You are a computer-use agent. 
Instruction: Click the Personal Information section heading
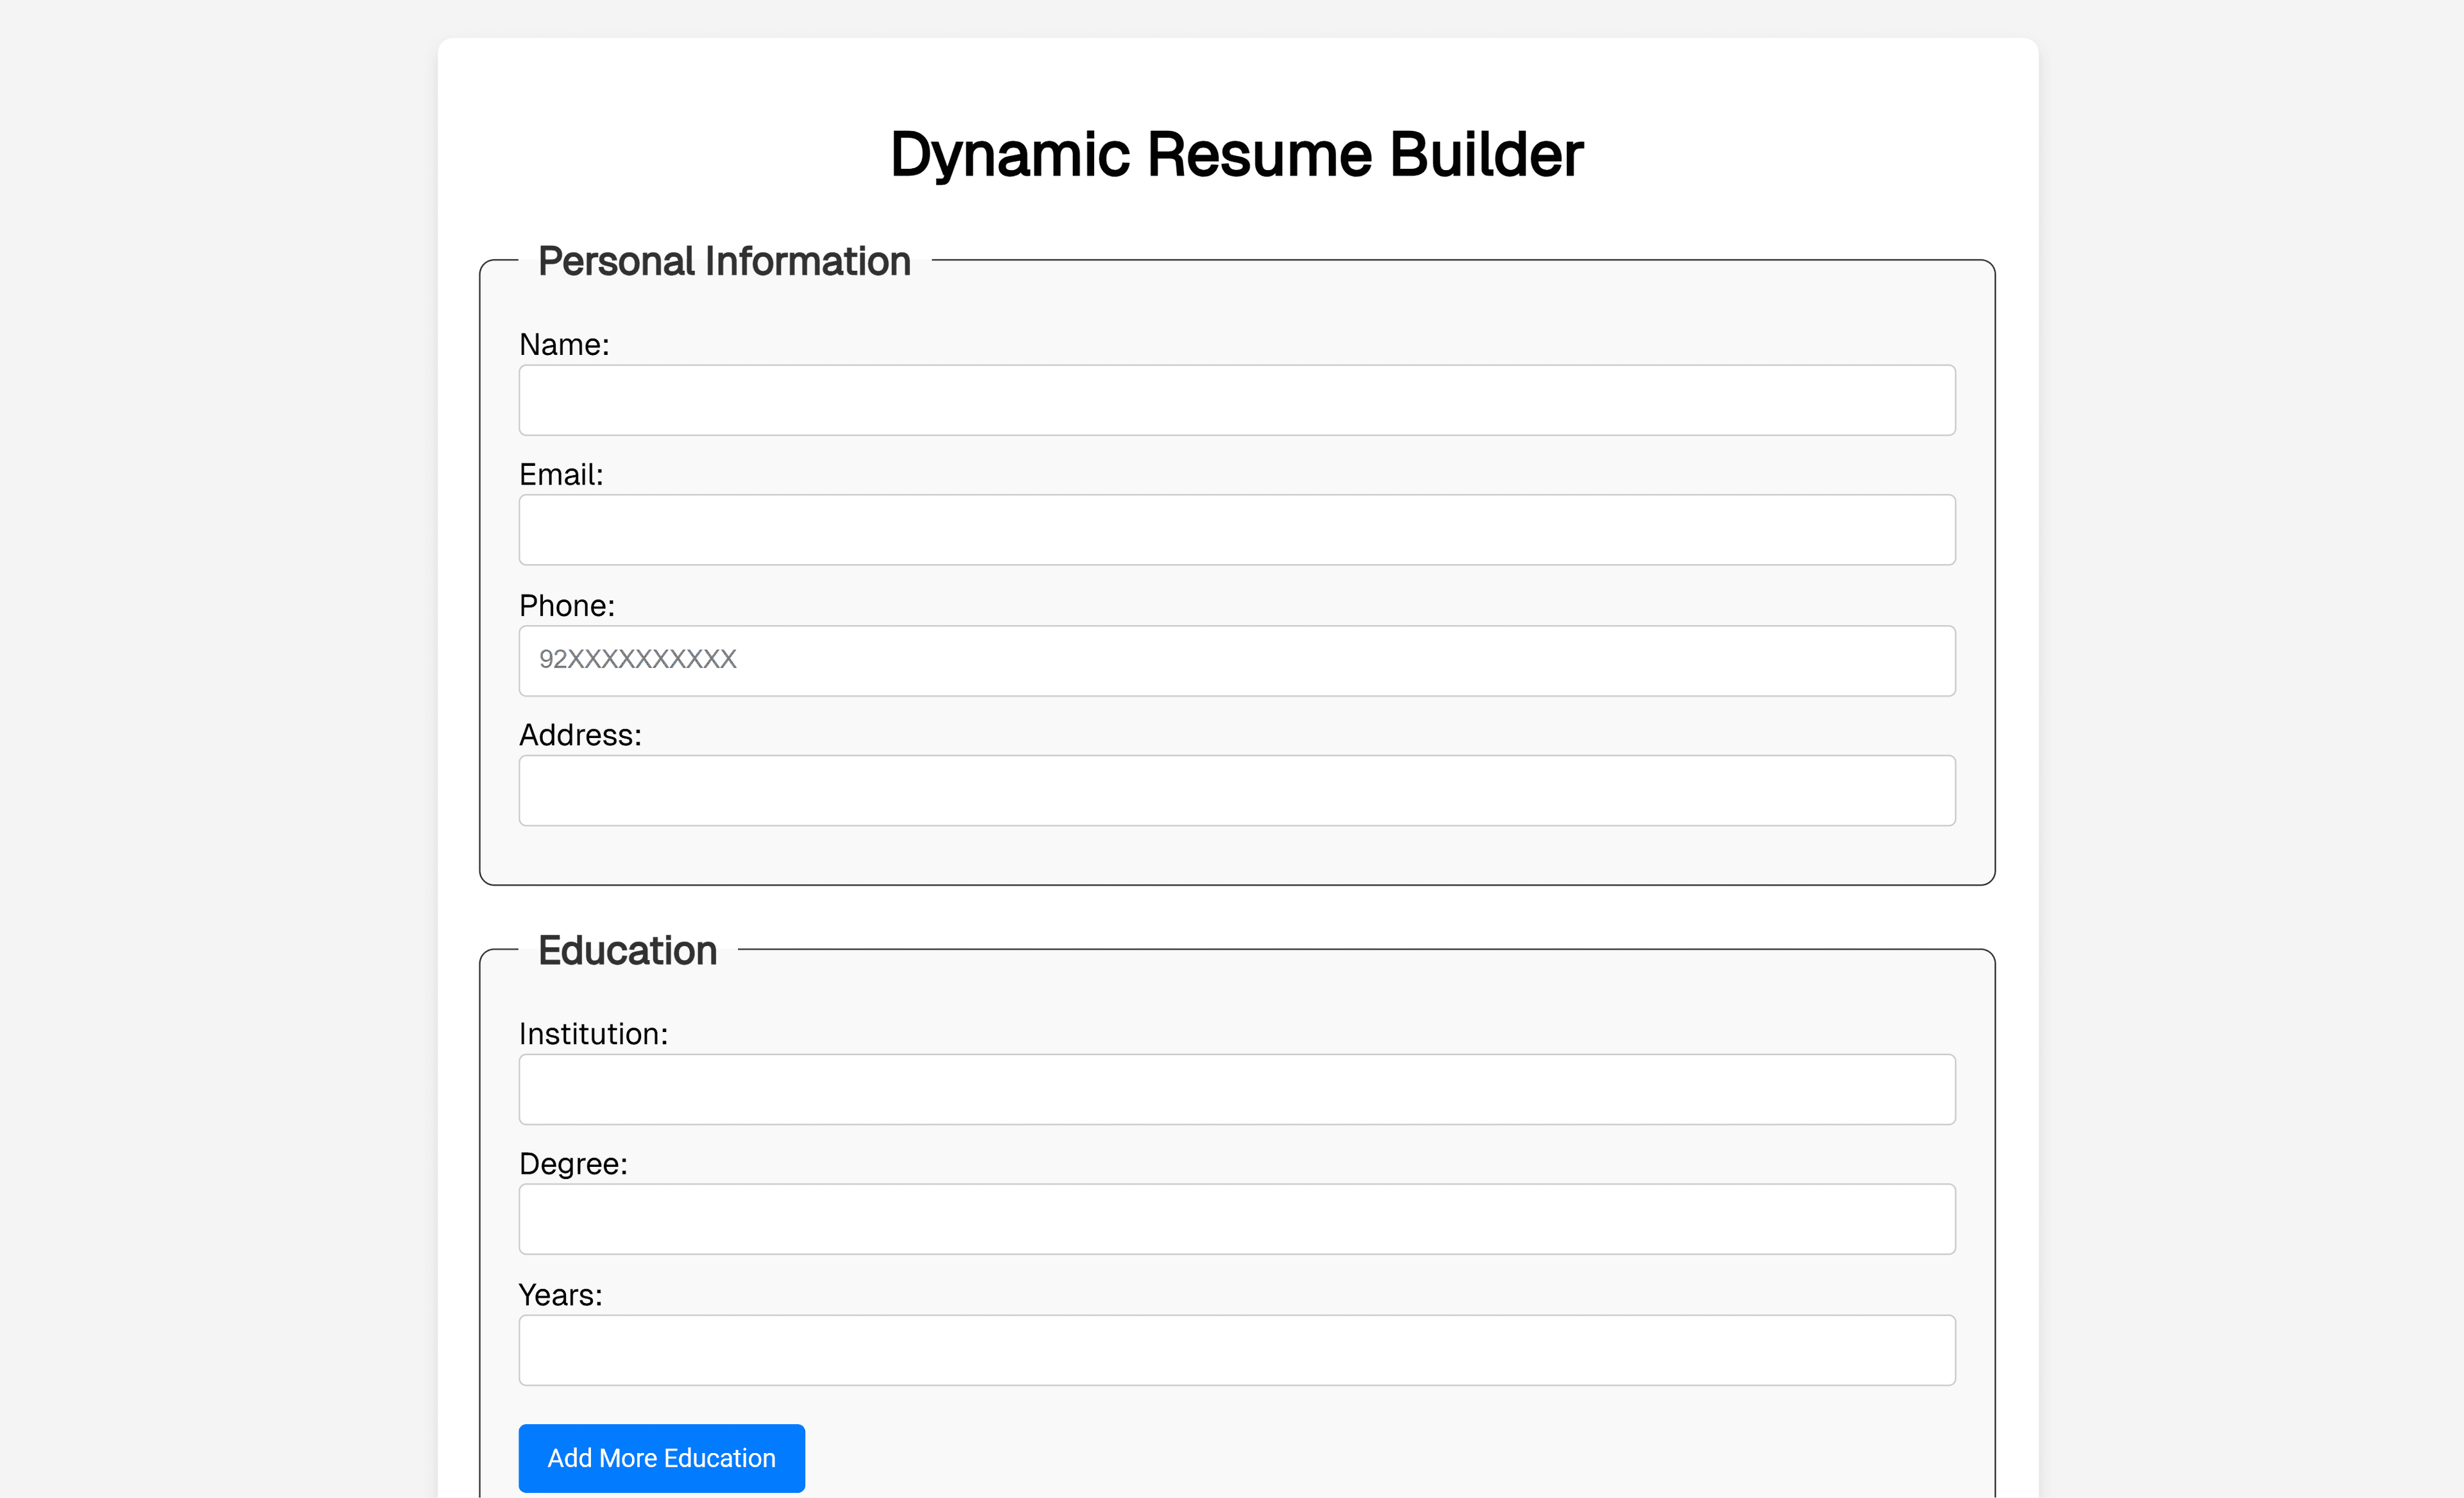[724, 261]
